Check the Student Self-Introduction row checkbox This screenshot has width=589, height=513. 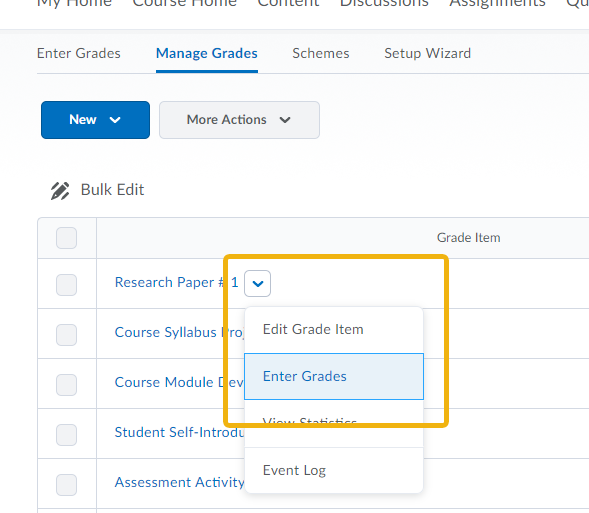click(x=66, y=435)
